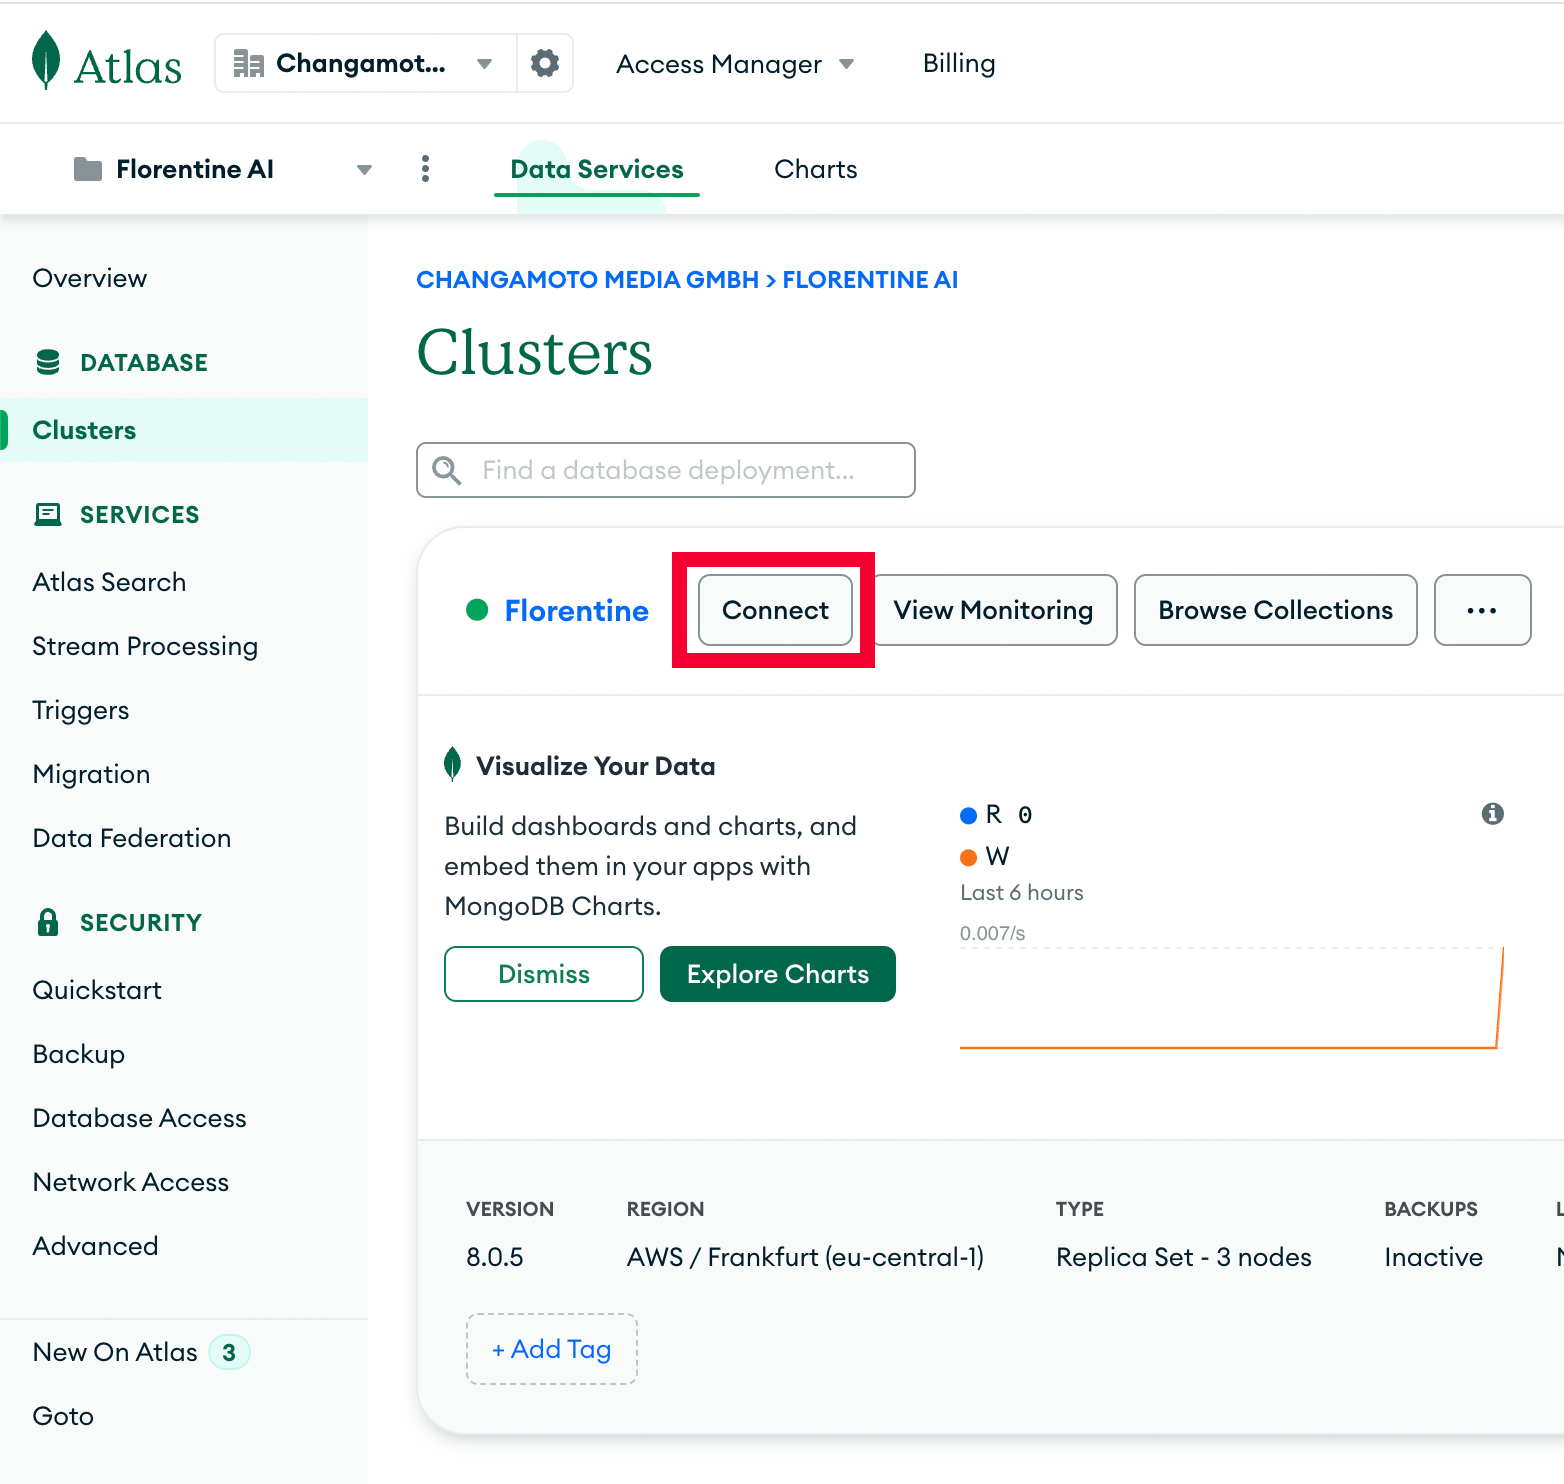
Task: Click the SERVICES monitor icon
Action: pos(48,514)
